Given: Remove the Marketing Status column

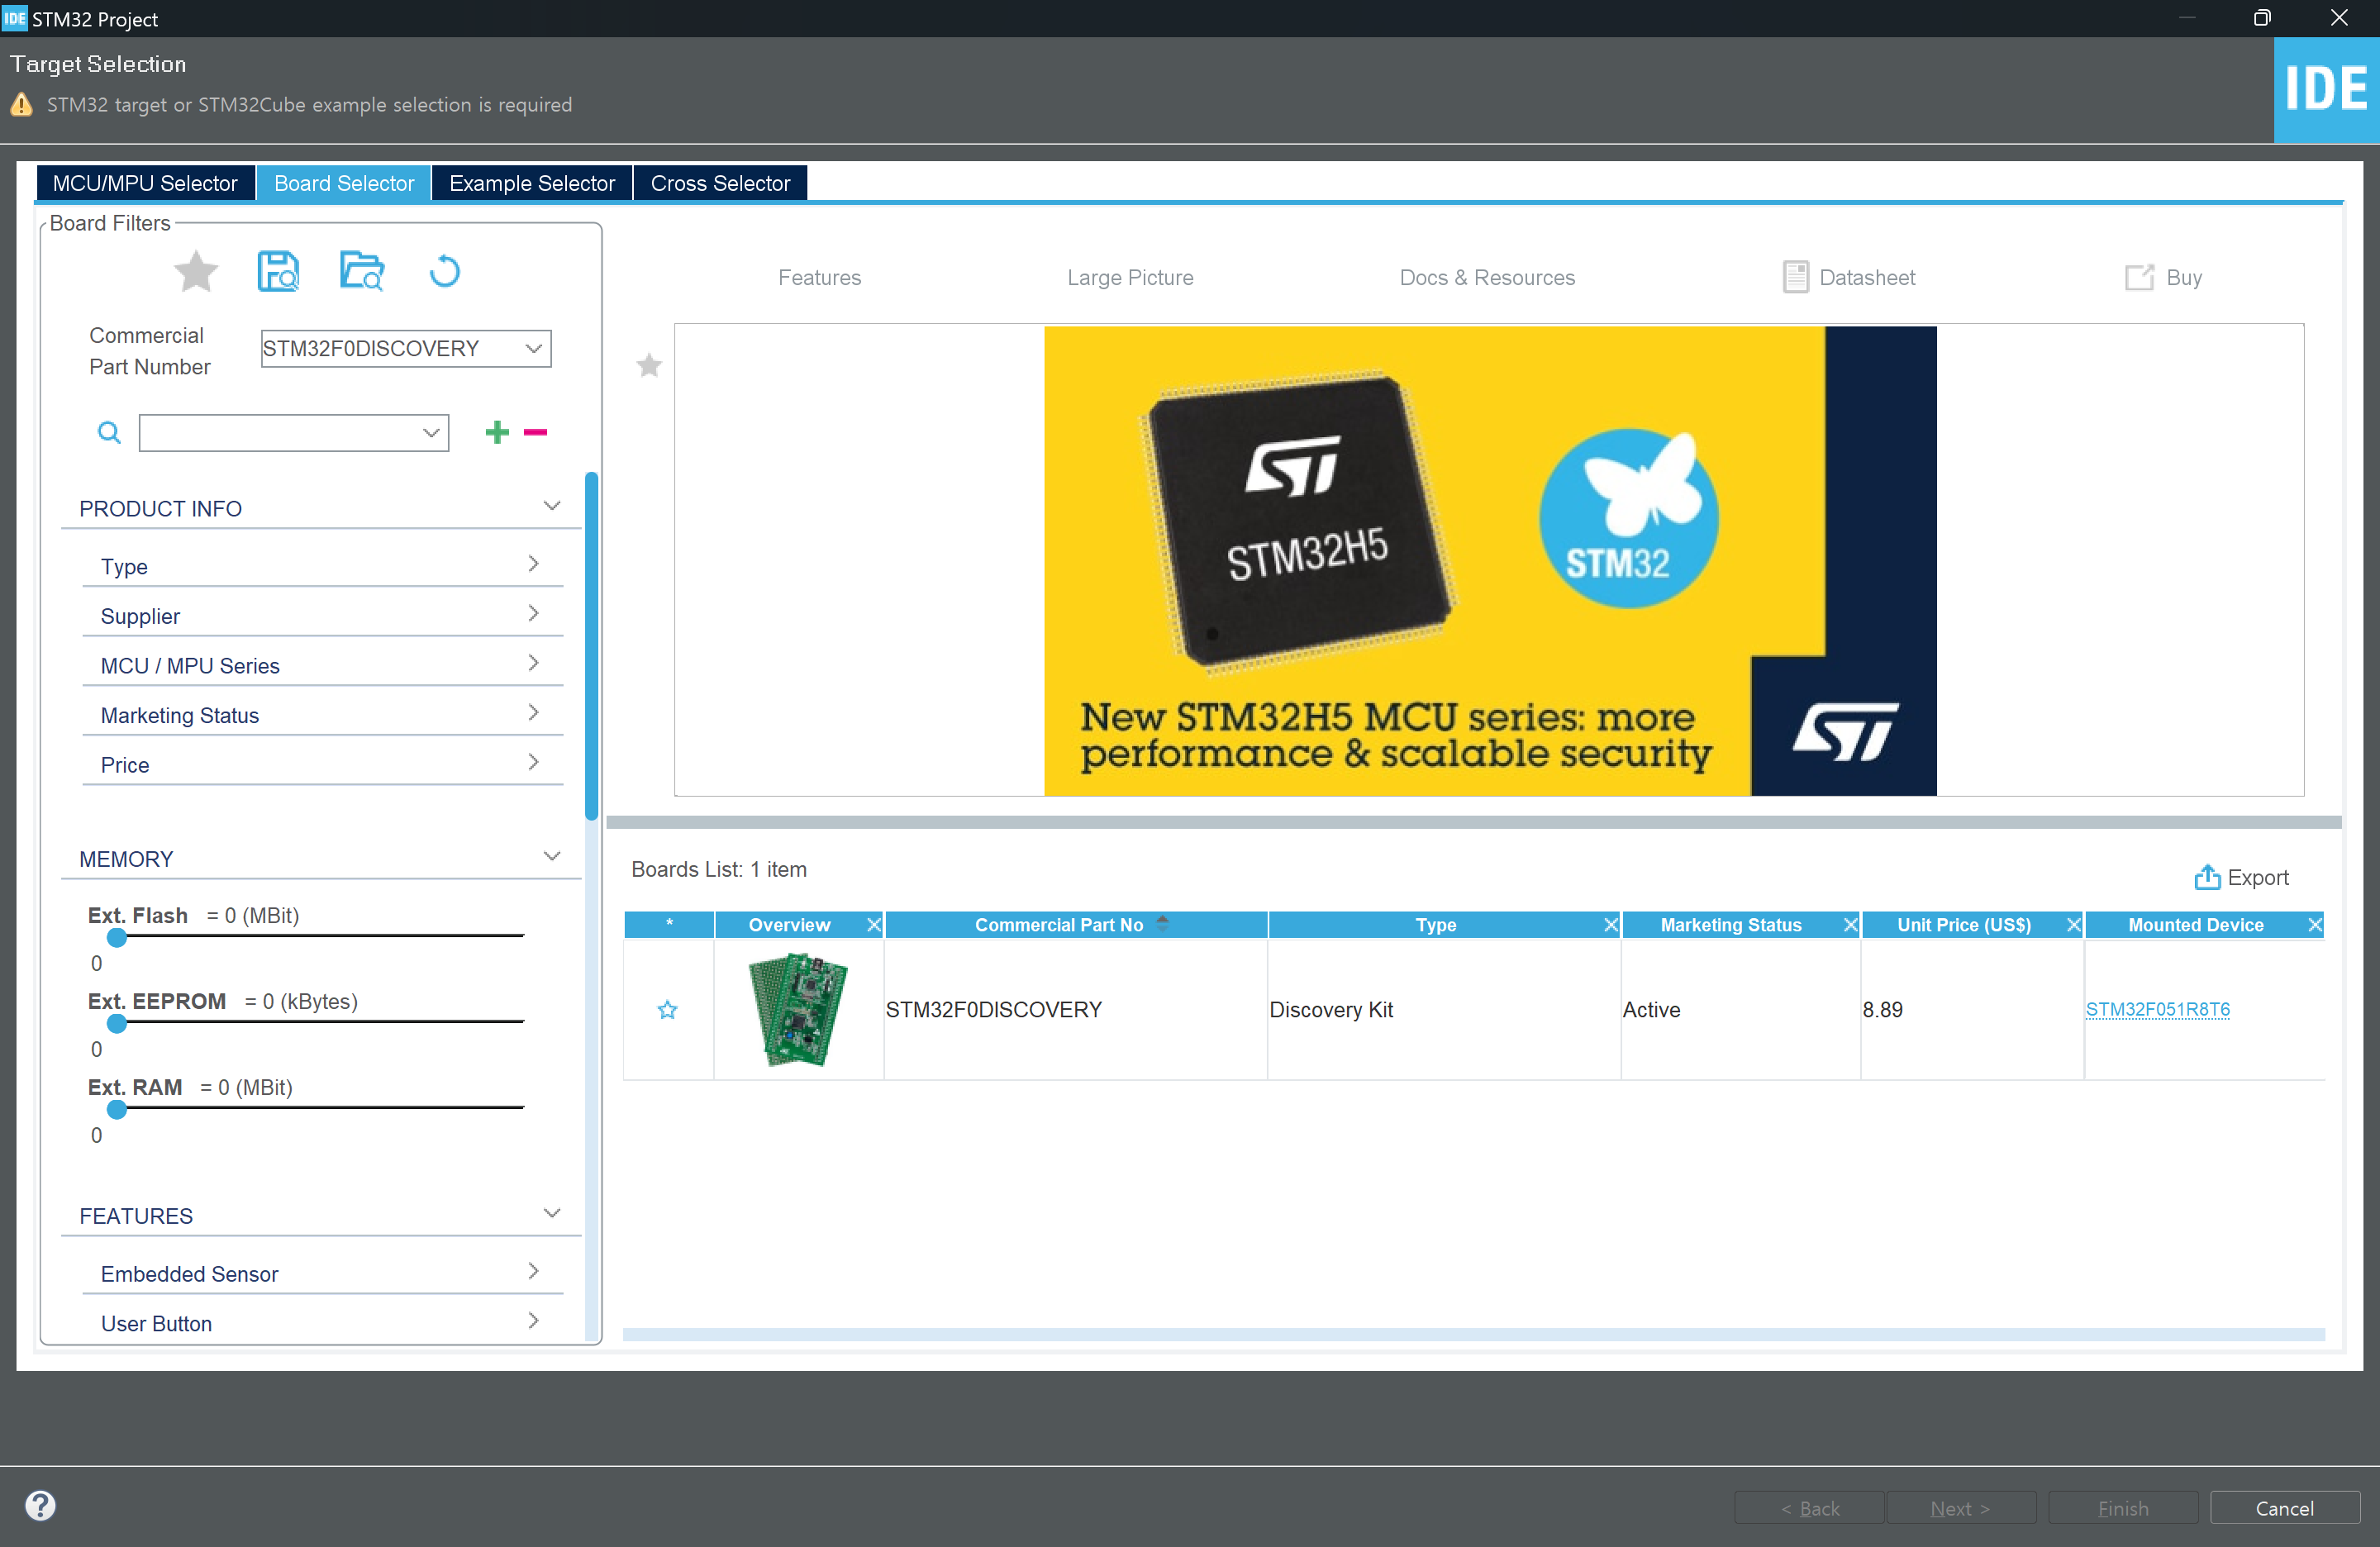Looking at the screenshot, I should (1850, 924).
